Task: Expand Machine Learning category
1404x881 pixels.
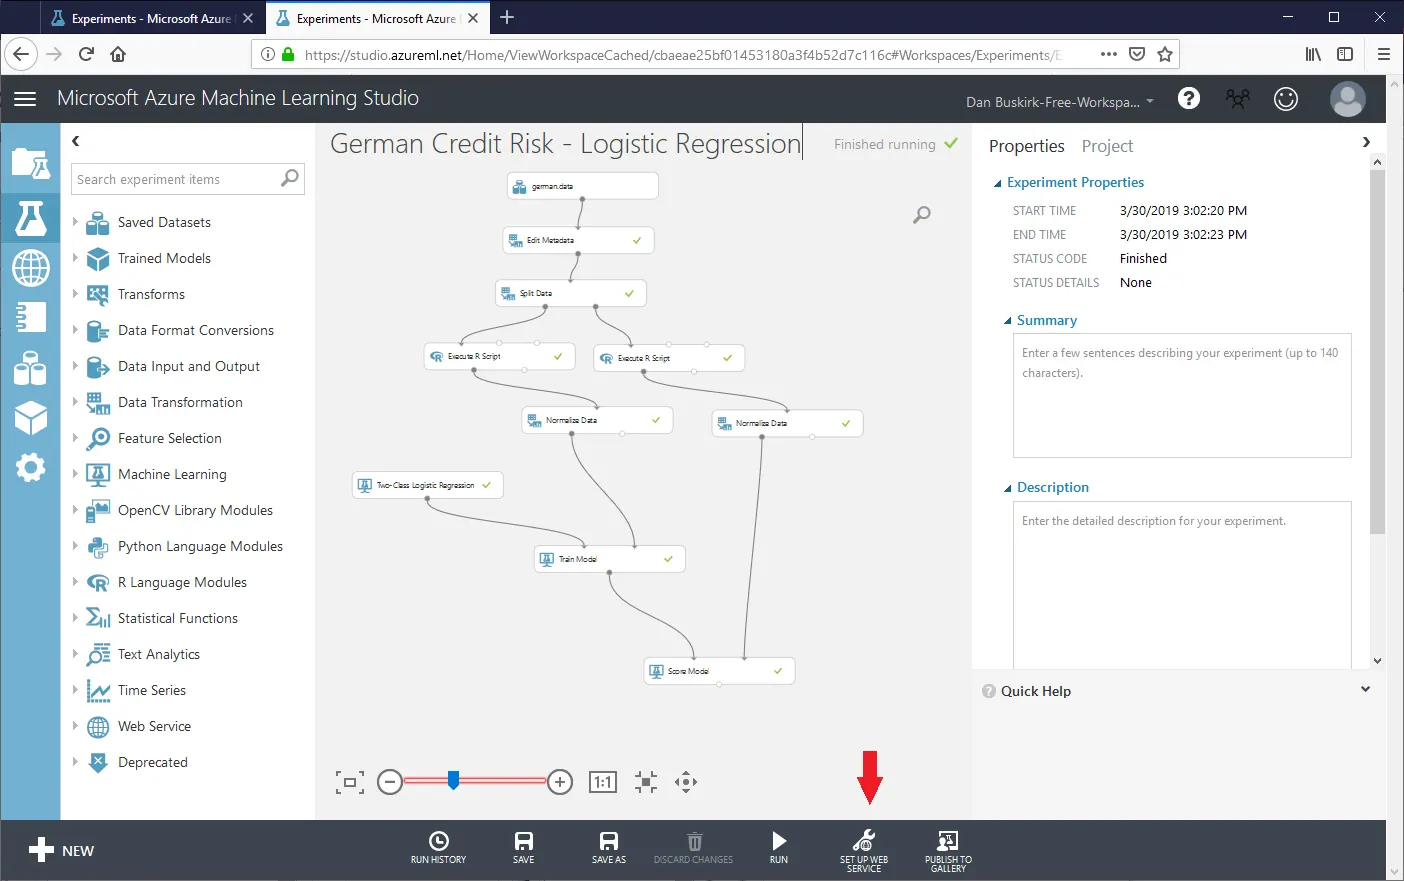Action: tap(74, 474)
